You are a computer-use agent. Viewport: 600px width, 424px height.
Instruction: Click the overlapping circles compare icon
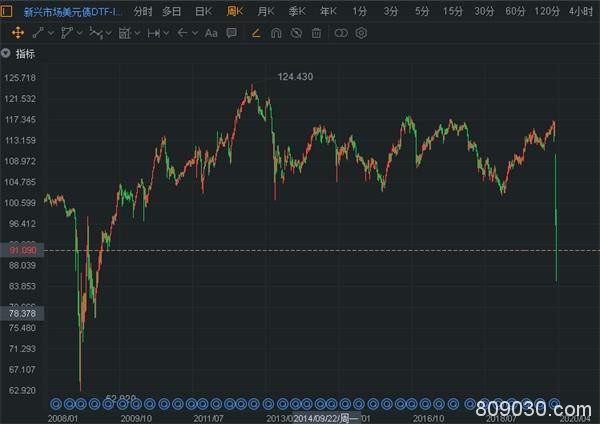(341, 33)
